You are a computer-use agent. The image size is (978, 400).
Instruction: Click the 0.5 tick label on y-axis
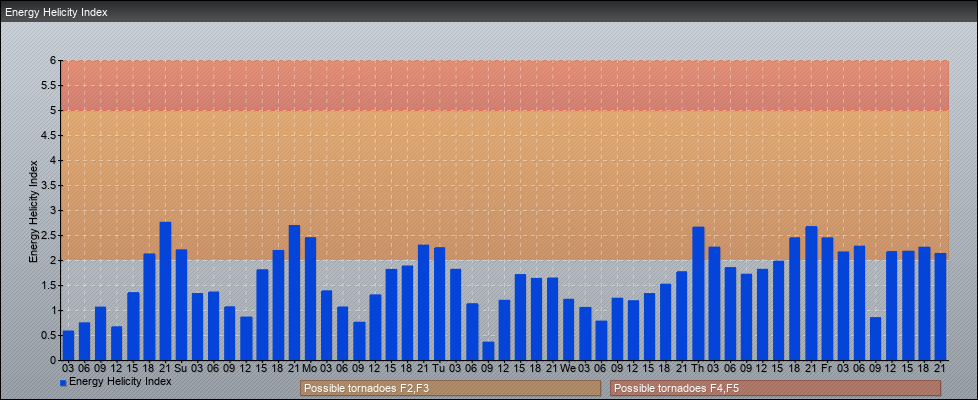coord(50,335)
